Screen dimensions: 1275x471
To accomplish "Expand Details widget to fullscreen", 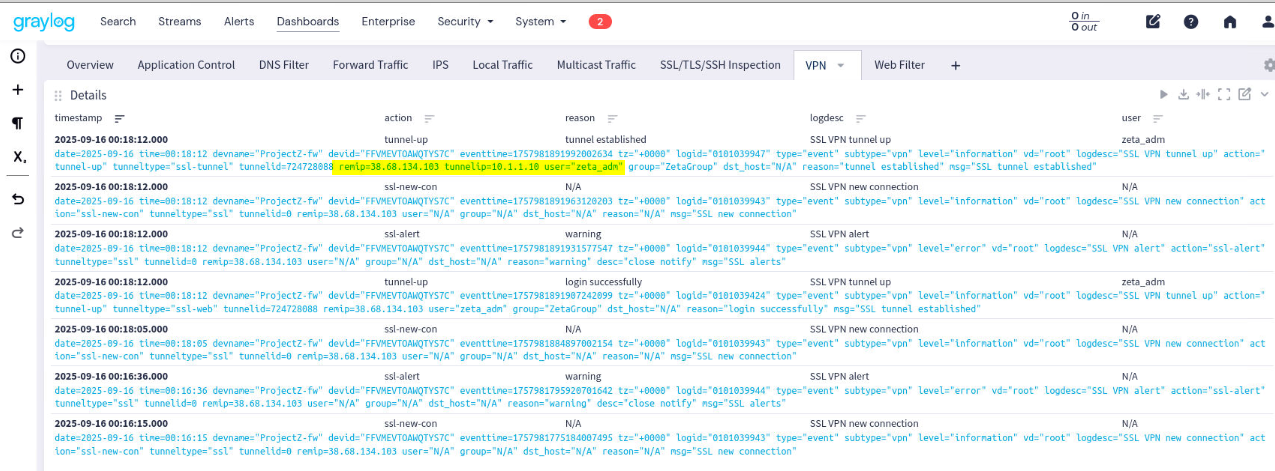I will tap(1224, 95).
